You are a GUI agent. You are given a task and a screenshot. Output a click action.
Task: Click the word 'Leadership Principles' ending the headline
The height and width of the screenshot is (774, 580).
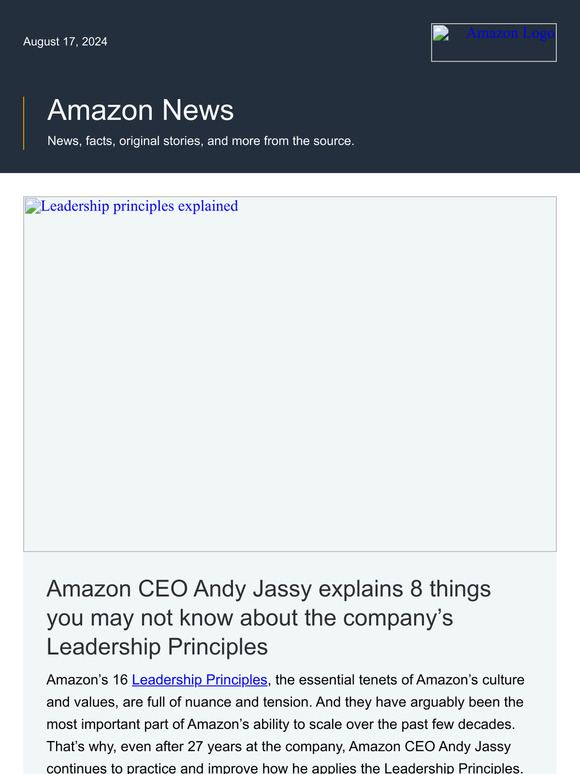[x=157, y=647]
